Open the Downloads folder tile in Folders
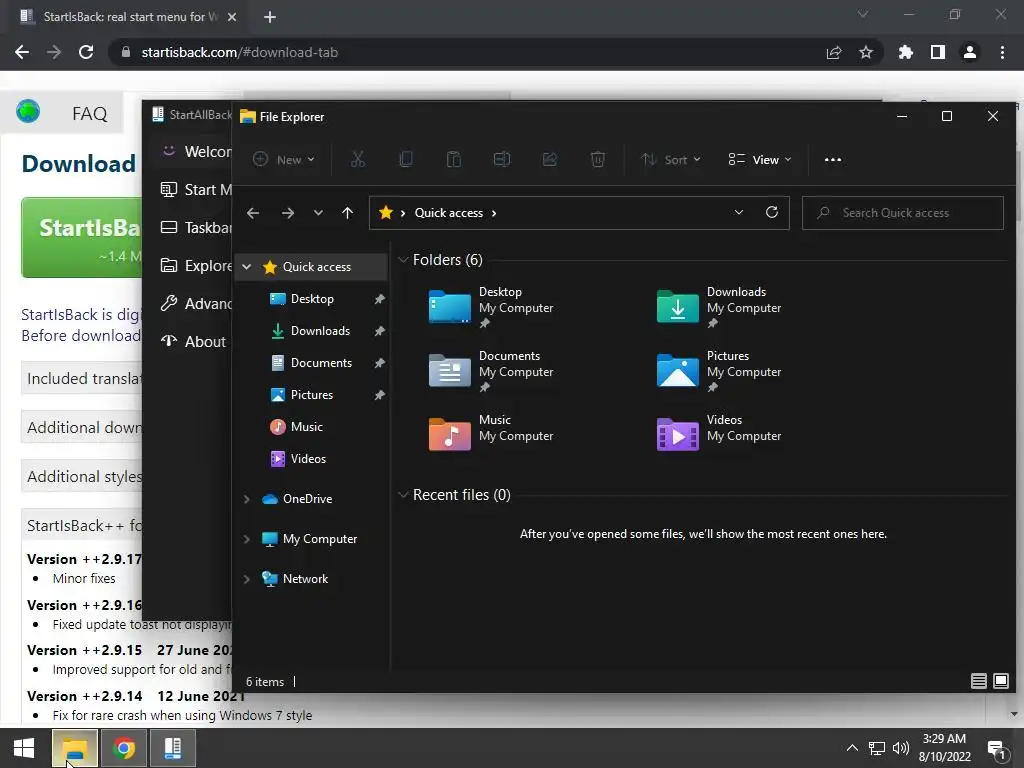 tap(719, 307)
